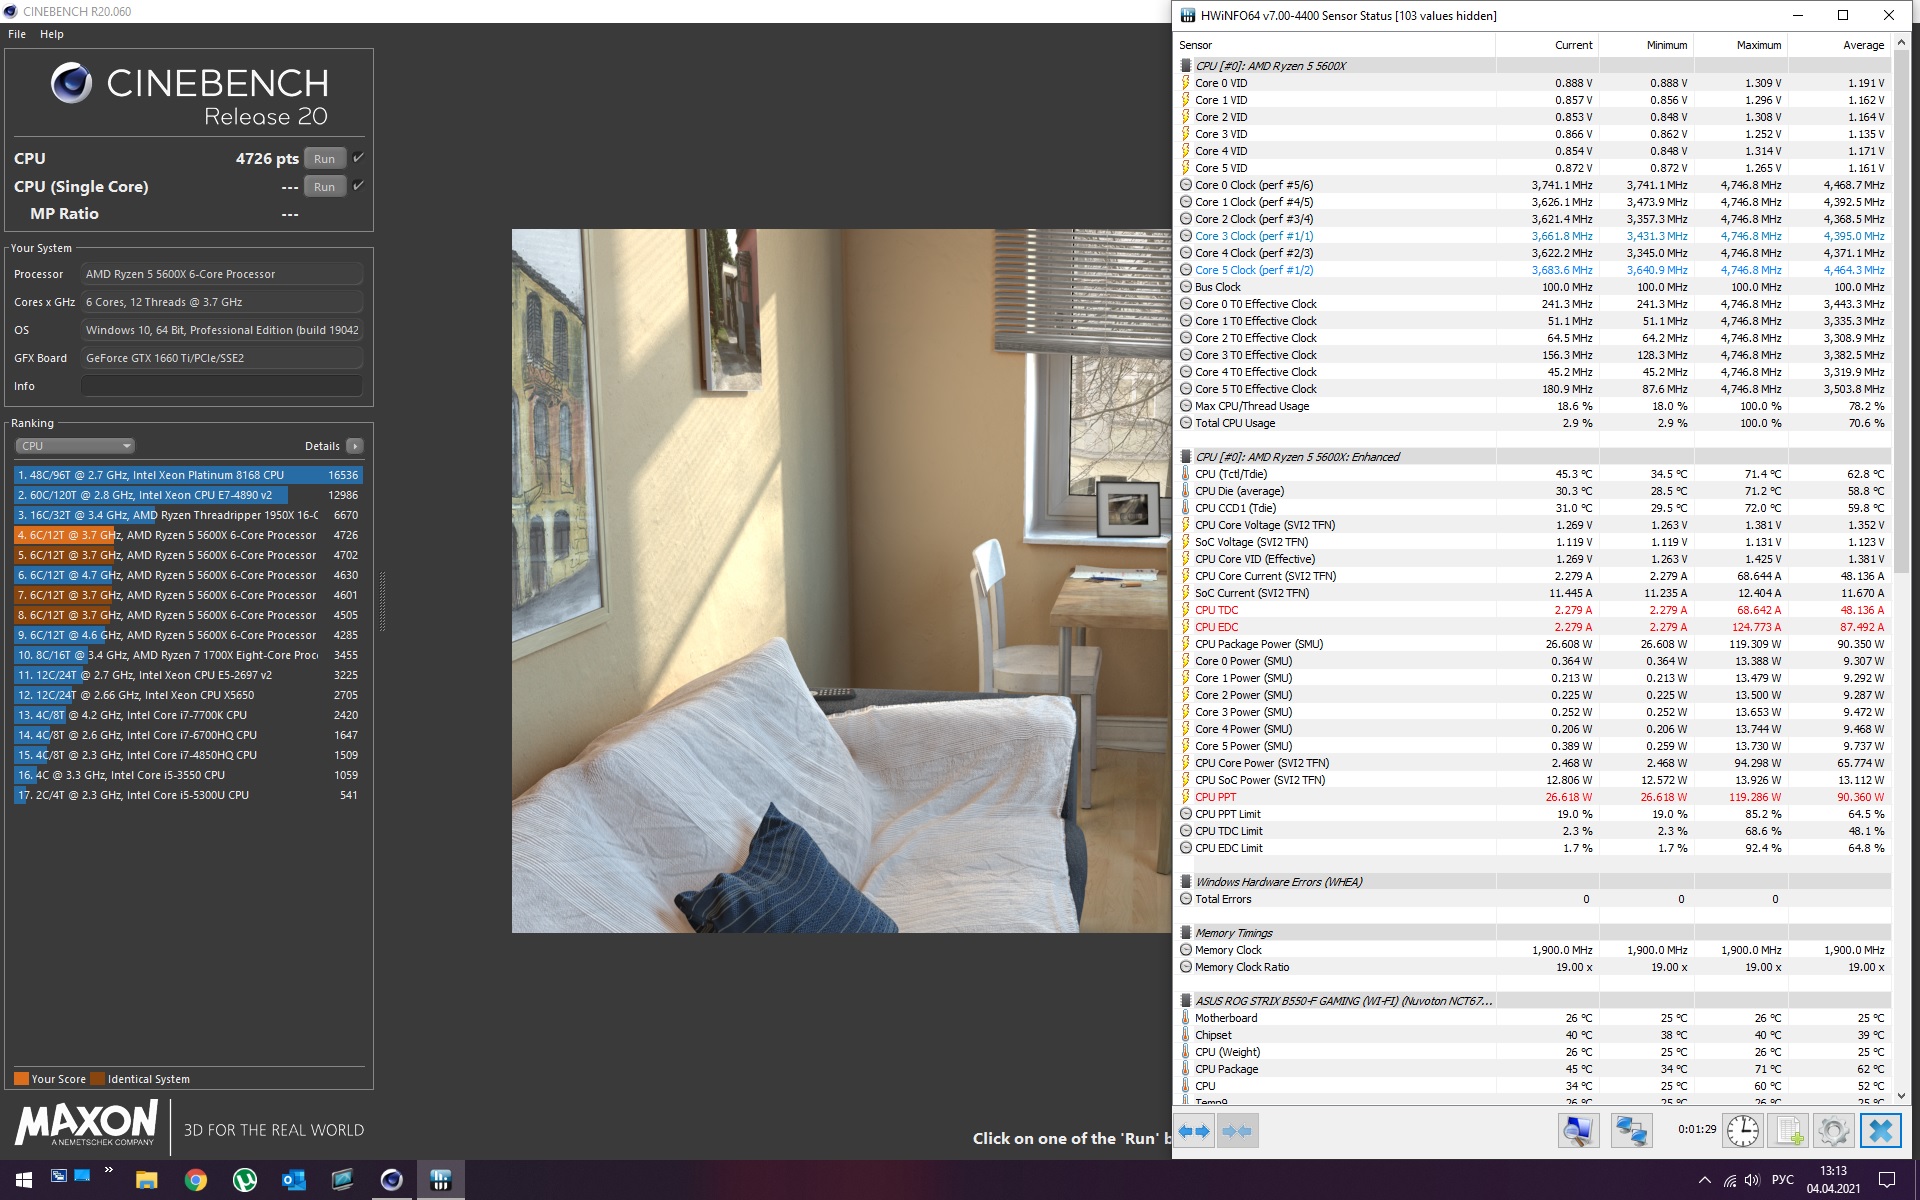
Task: Click the clock reset timer icon
Action: [1743, 1131]
